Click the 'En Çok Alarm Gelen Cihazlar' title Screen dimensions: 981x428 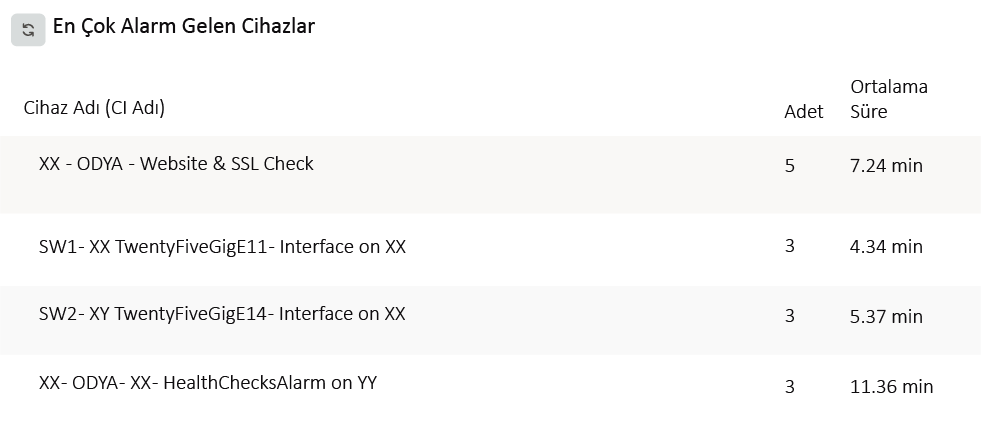[x=183, y=27]
